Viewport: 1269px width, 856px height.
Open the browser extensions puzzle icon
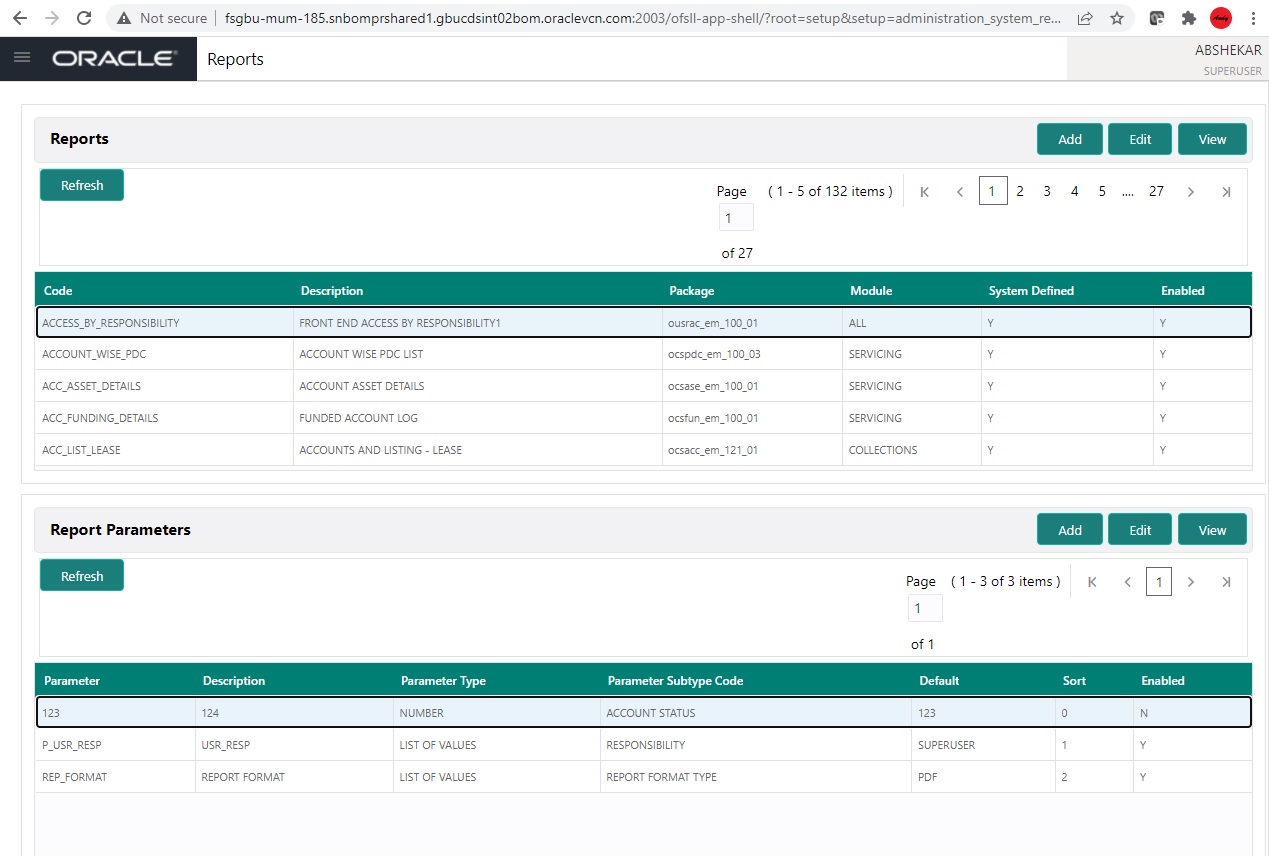click(x=1188, y=18)
